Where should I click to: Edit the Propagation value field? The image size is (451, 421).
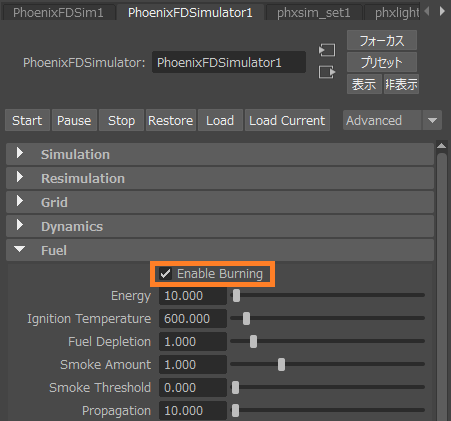point(193,410)
